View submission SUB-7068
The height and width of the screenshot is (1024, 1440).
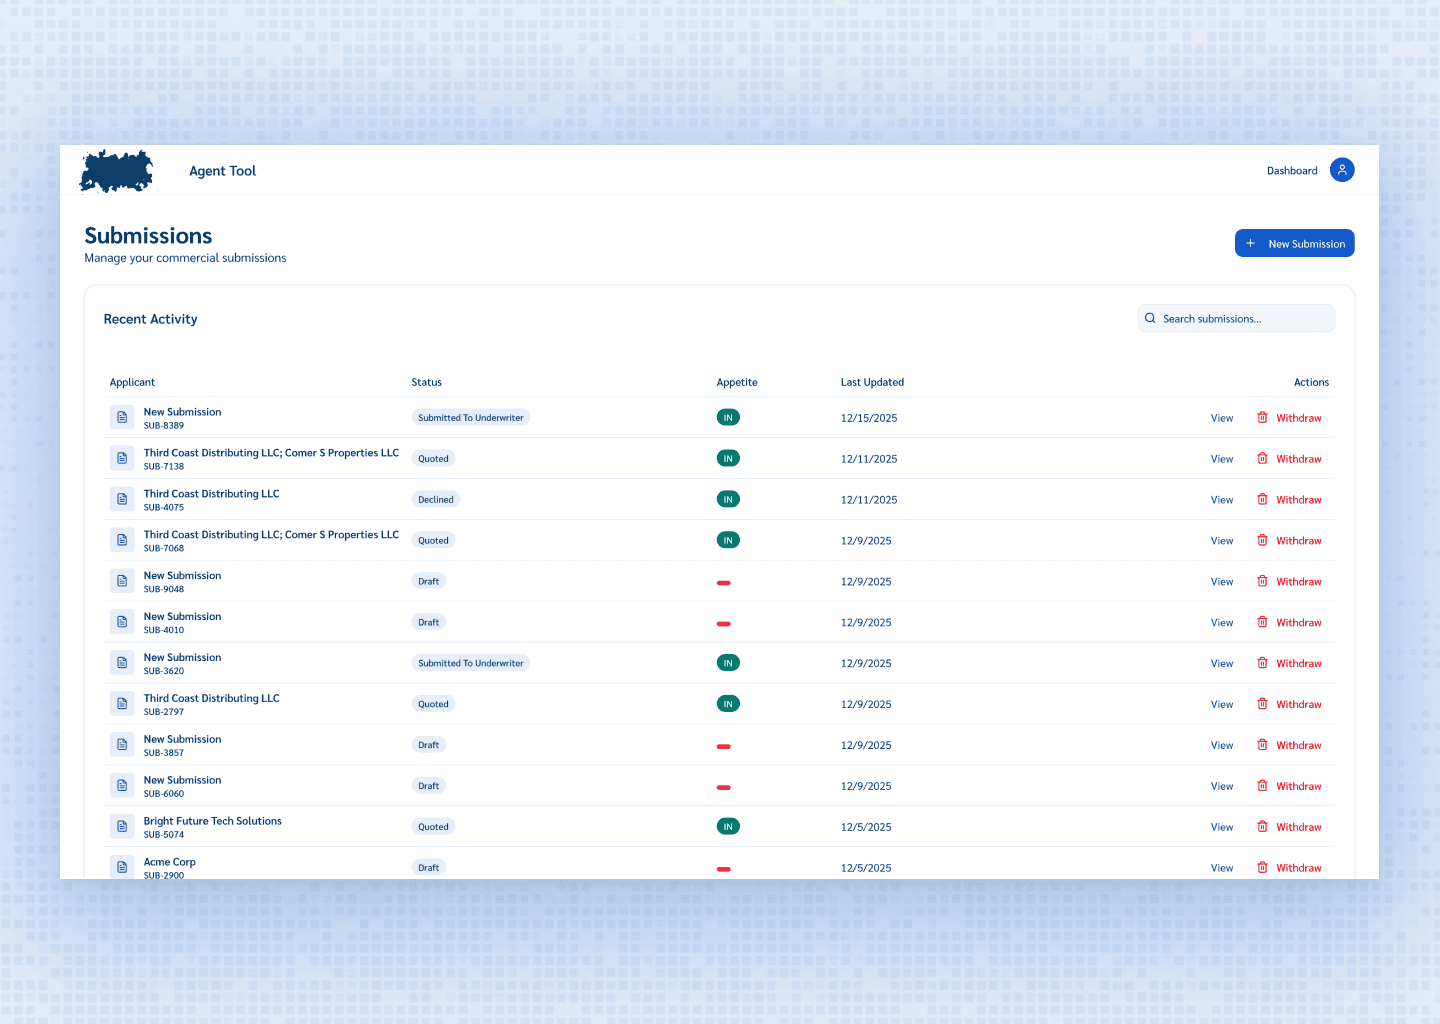point(1221,541)
